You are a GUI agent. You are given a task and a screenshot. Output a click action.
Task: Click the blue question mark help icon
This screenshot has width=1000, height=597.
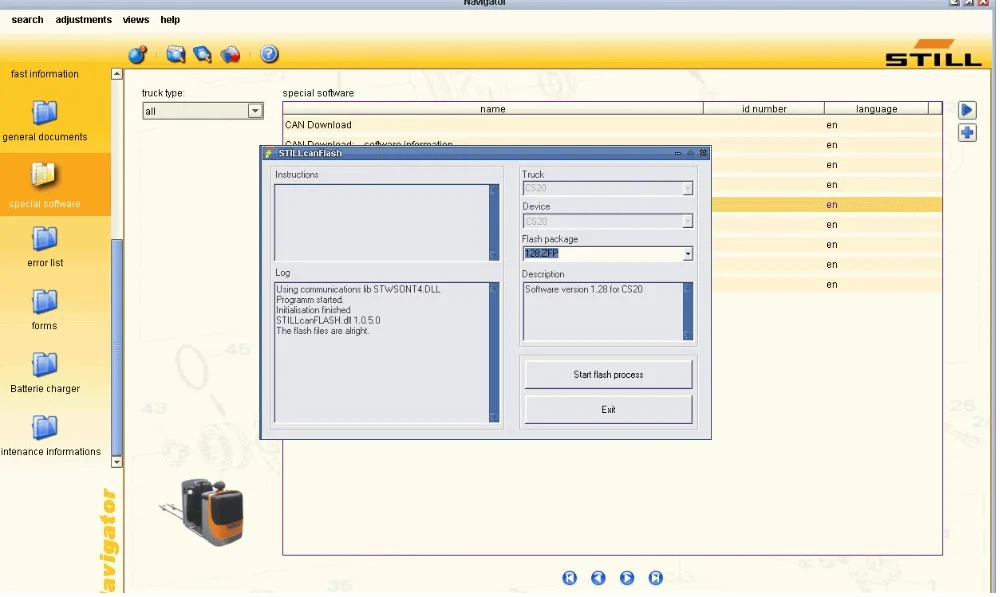(269, 54)
